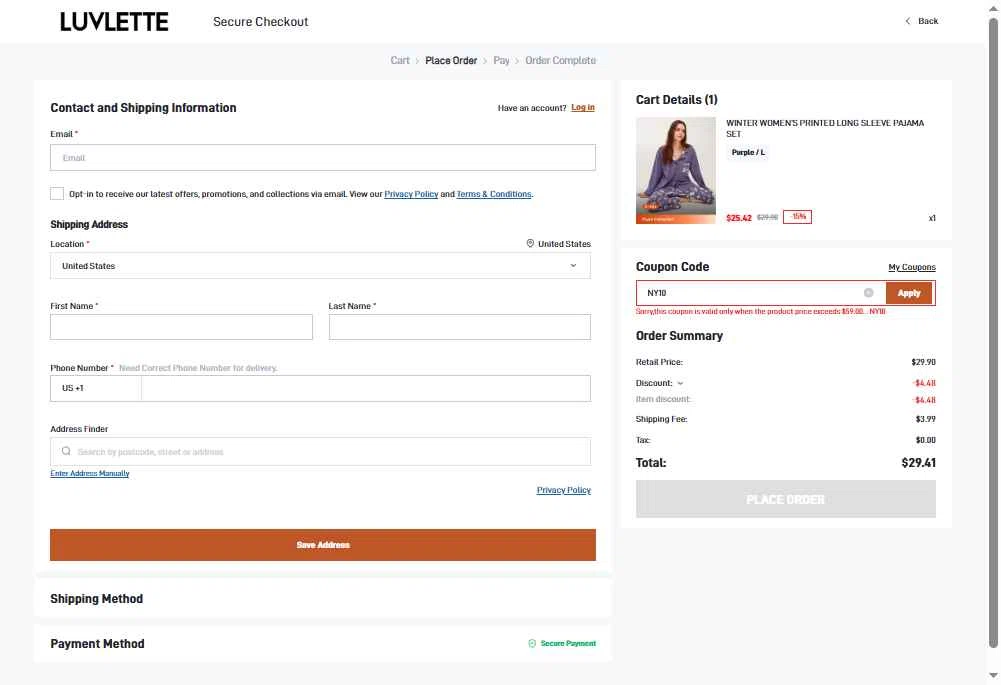Focus the Email input field
The image size is (1001, 685).
coord(323,158)
